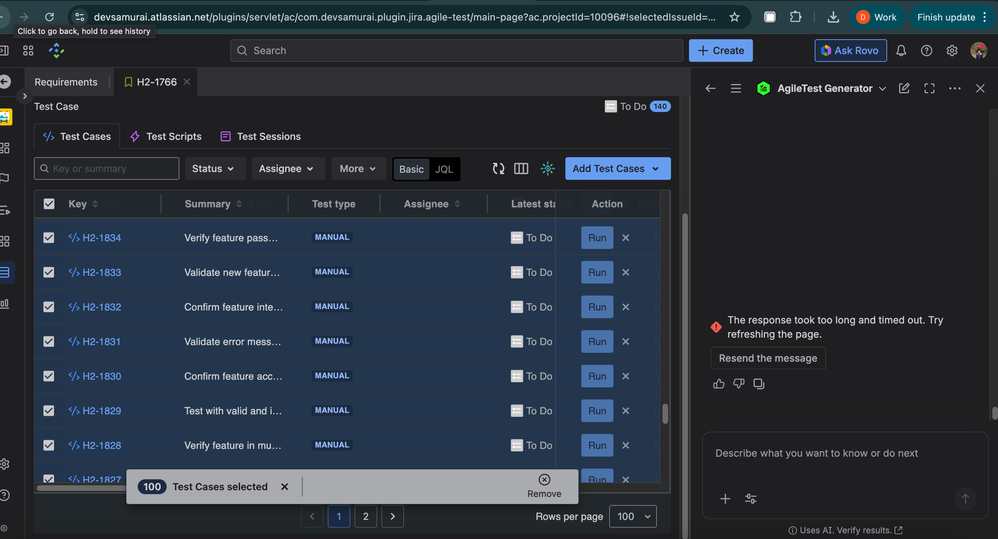998x539 pixels.
Task: Open Rovo chat hamburger menu
Action: pyautogui.click(x=736, y=88)
